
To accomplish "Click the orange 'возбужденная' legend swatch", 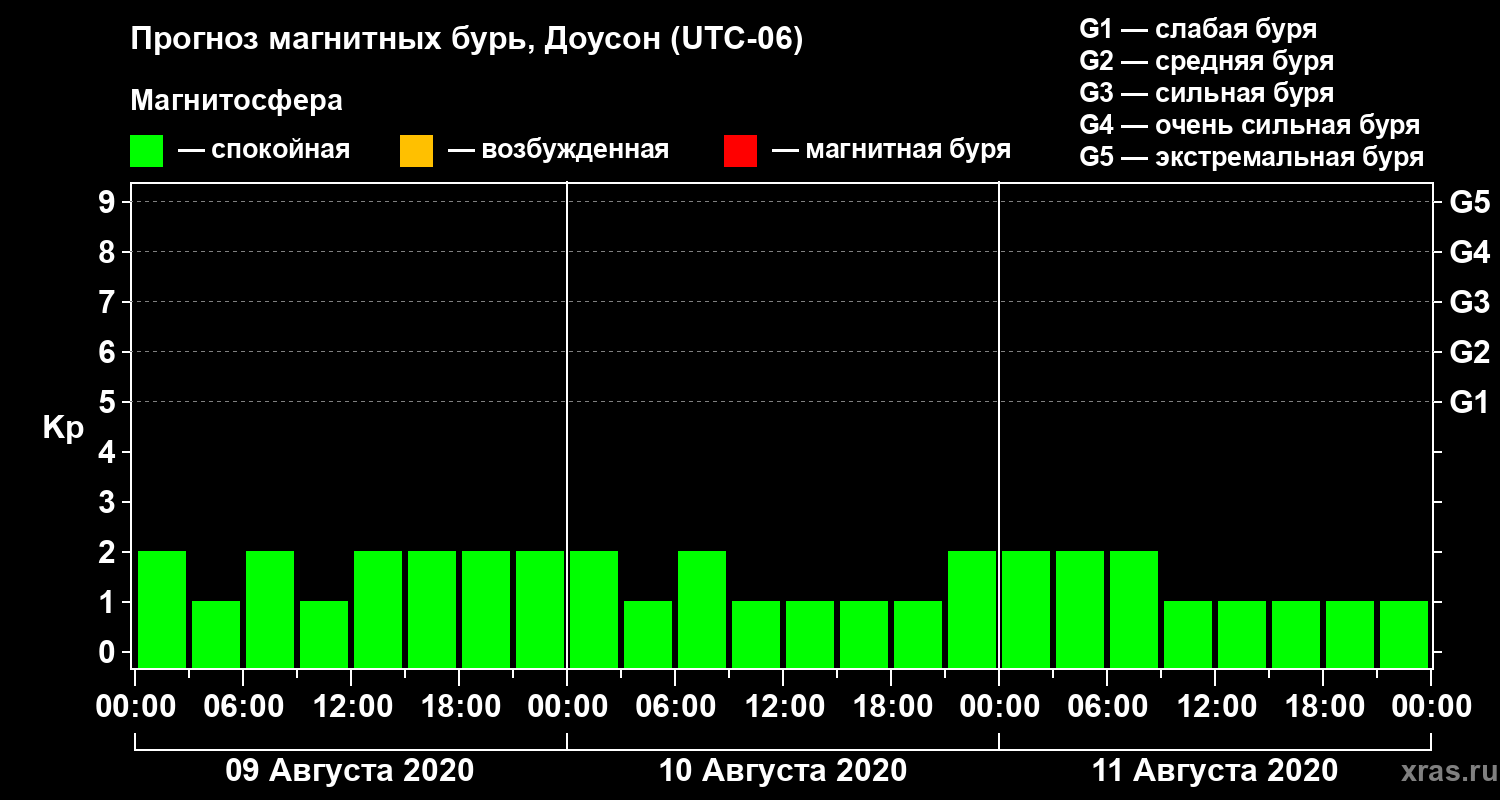I will [x=416, y=151].
